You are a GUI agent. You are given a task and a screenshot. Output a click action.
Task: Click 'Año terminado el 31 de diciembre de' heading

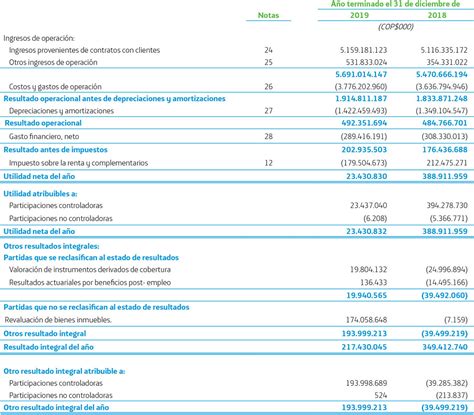click(395, 4)
